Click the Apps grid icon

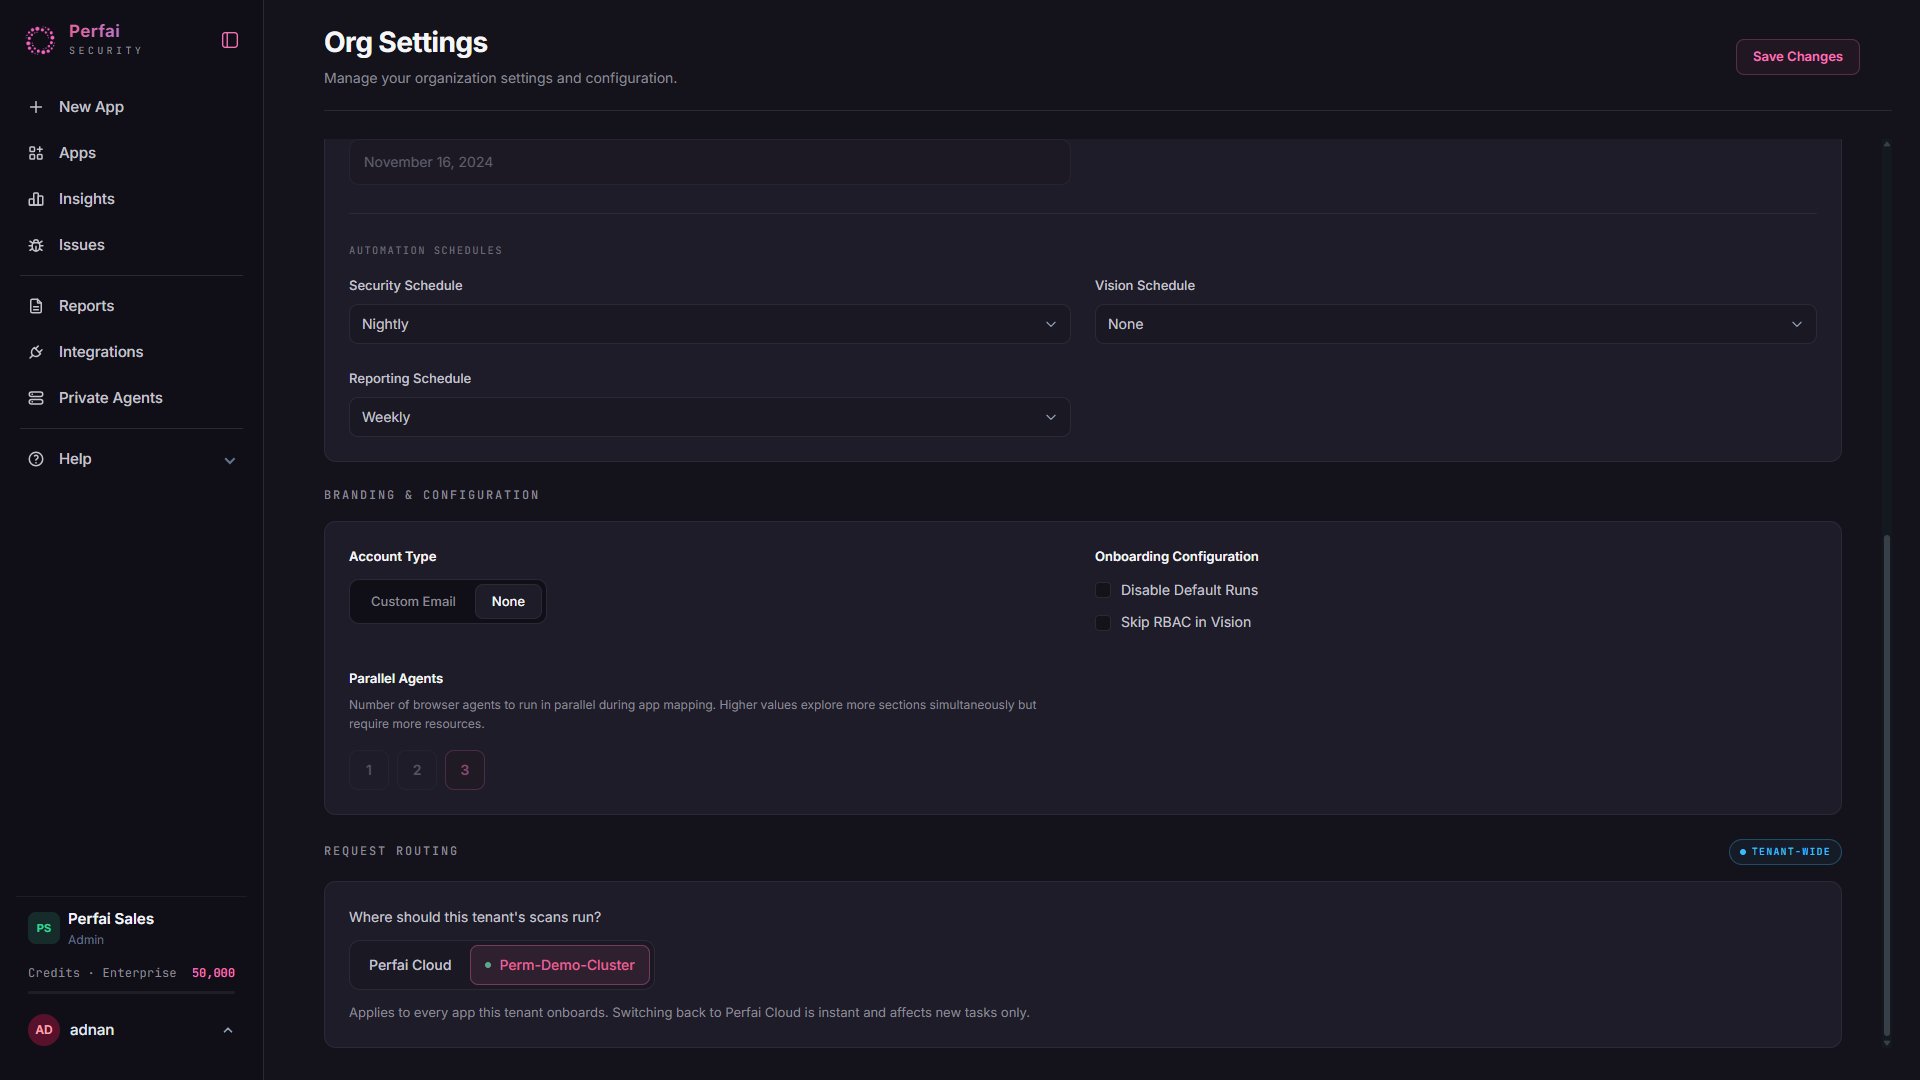tap(36, 153)
